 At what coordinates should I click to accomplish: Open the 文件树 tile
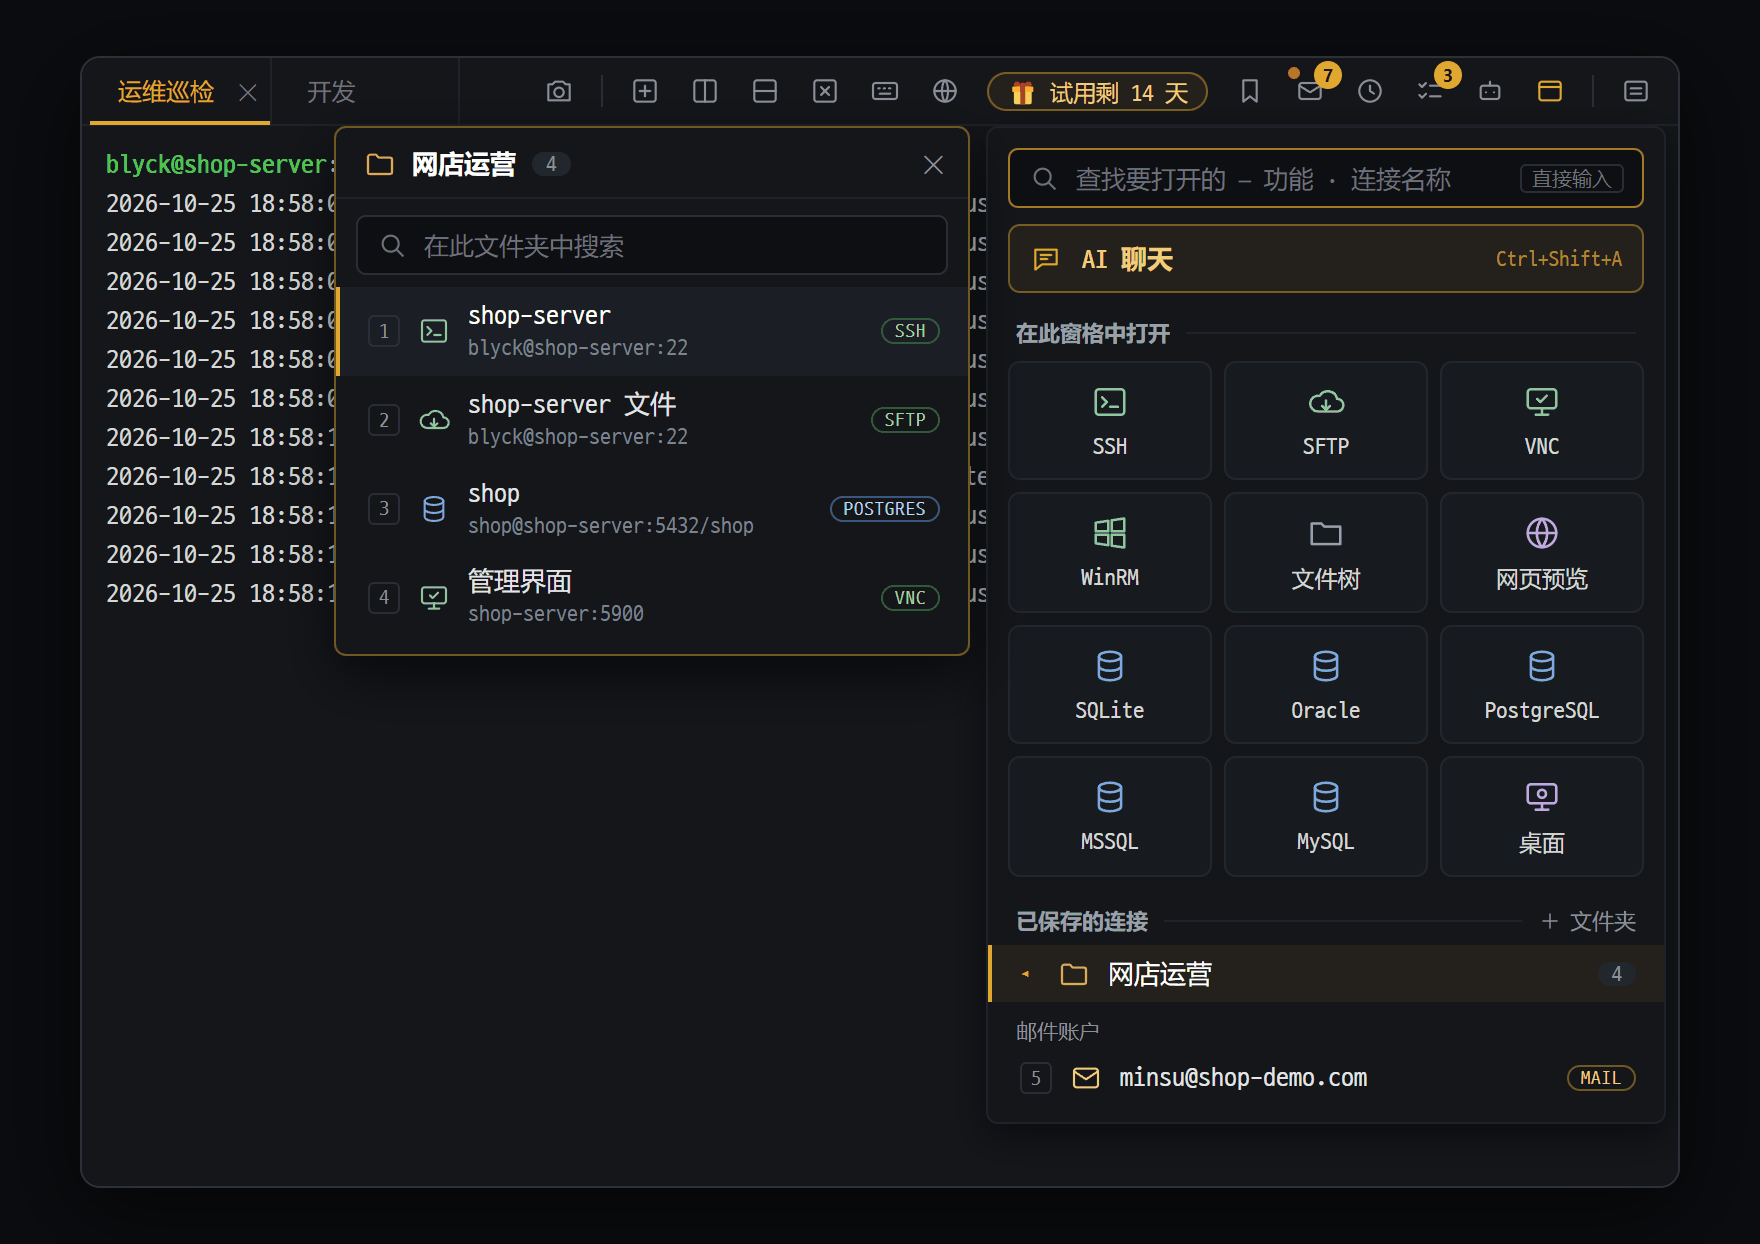1326,552
